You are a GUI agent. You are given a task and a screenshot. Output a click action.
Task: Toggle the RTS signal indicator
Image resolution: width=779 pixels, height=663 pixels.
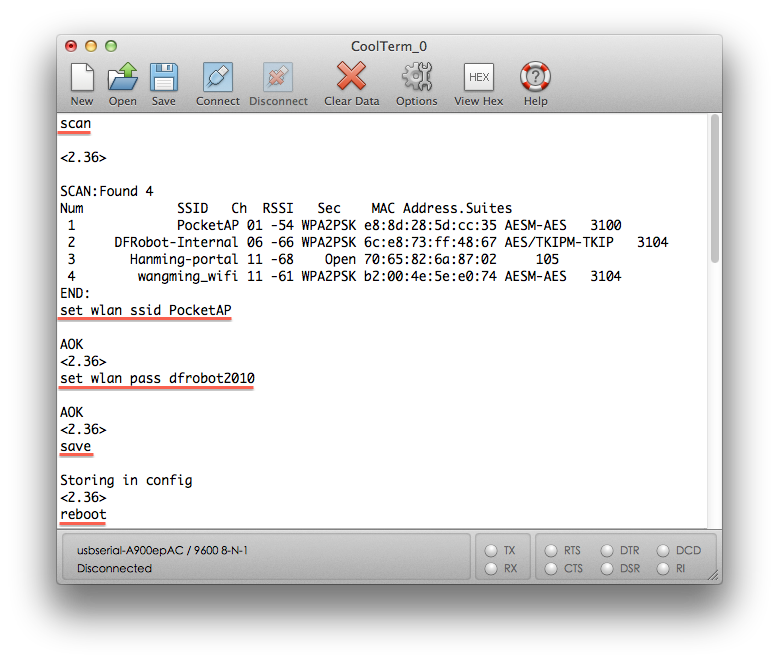point(551,550)
